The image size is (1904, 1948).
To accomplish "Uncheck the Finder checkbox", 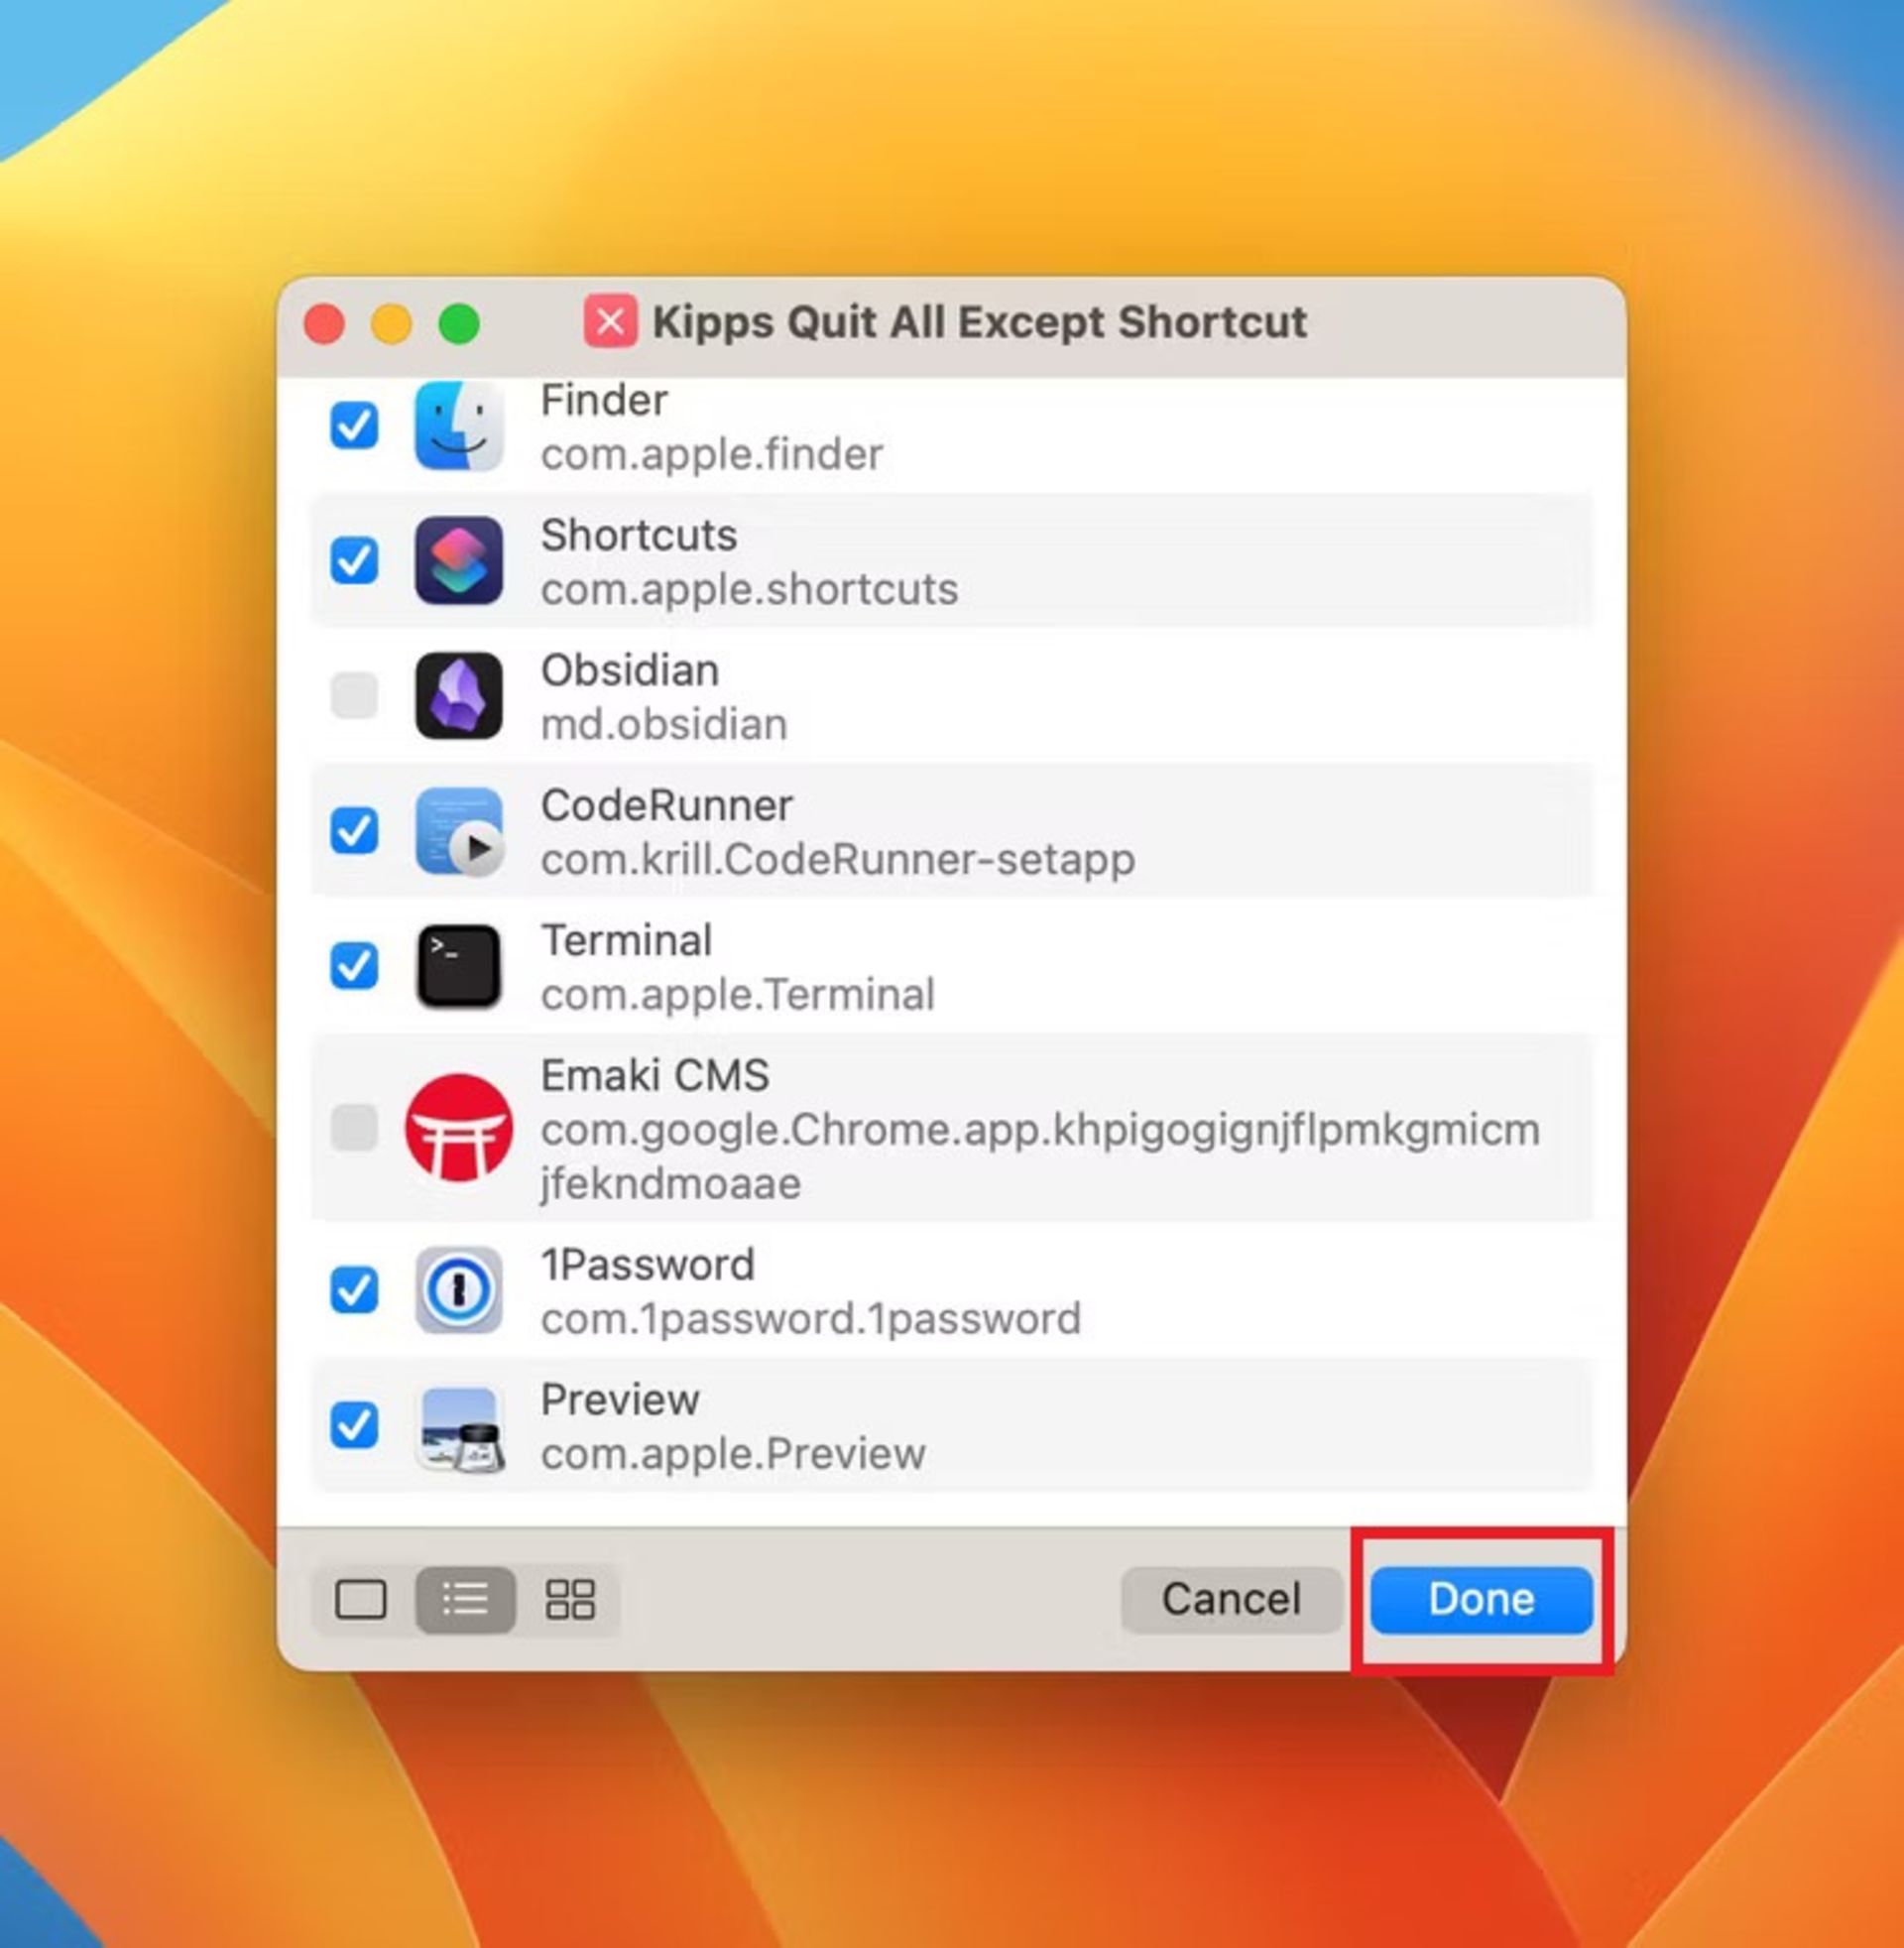I will click(x=354, y=427).
